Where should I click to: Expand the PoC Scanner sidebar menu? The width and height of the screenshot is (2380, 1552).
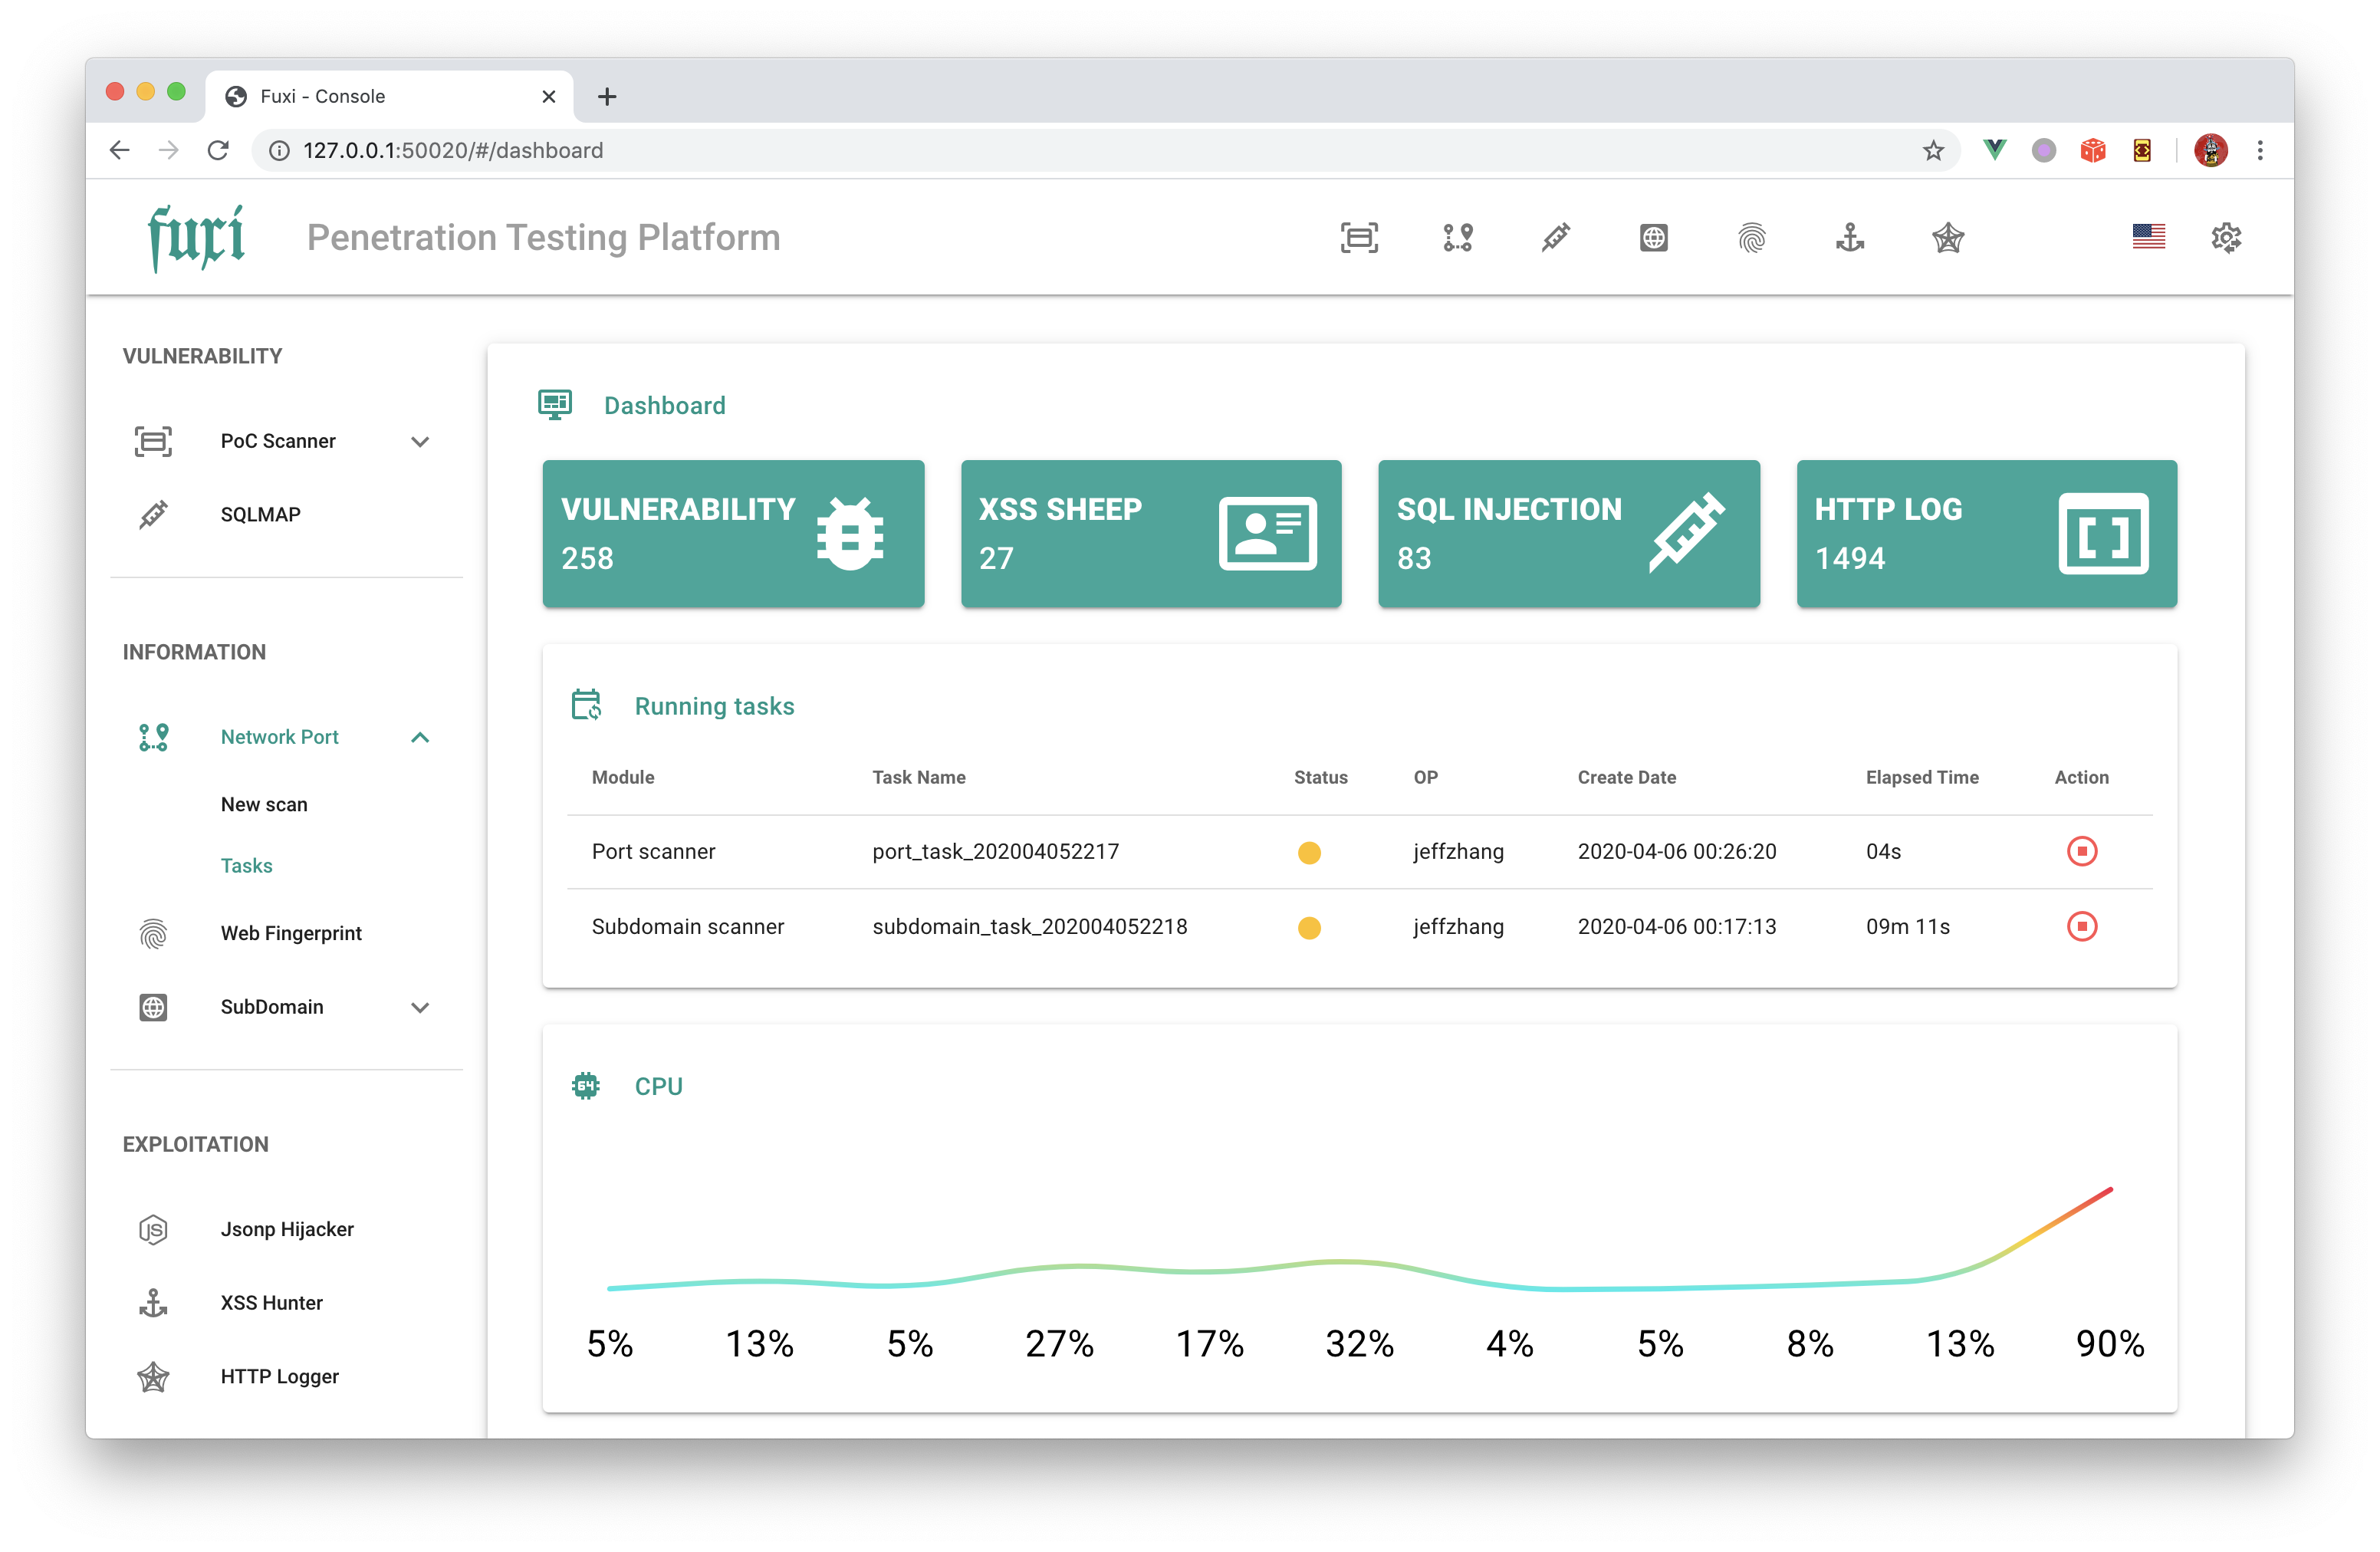[x=420, y=441]
